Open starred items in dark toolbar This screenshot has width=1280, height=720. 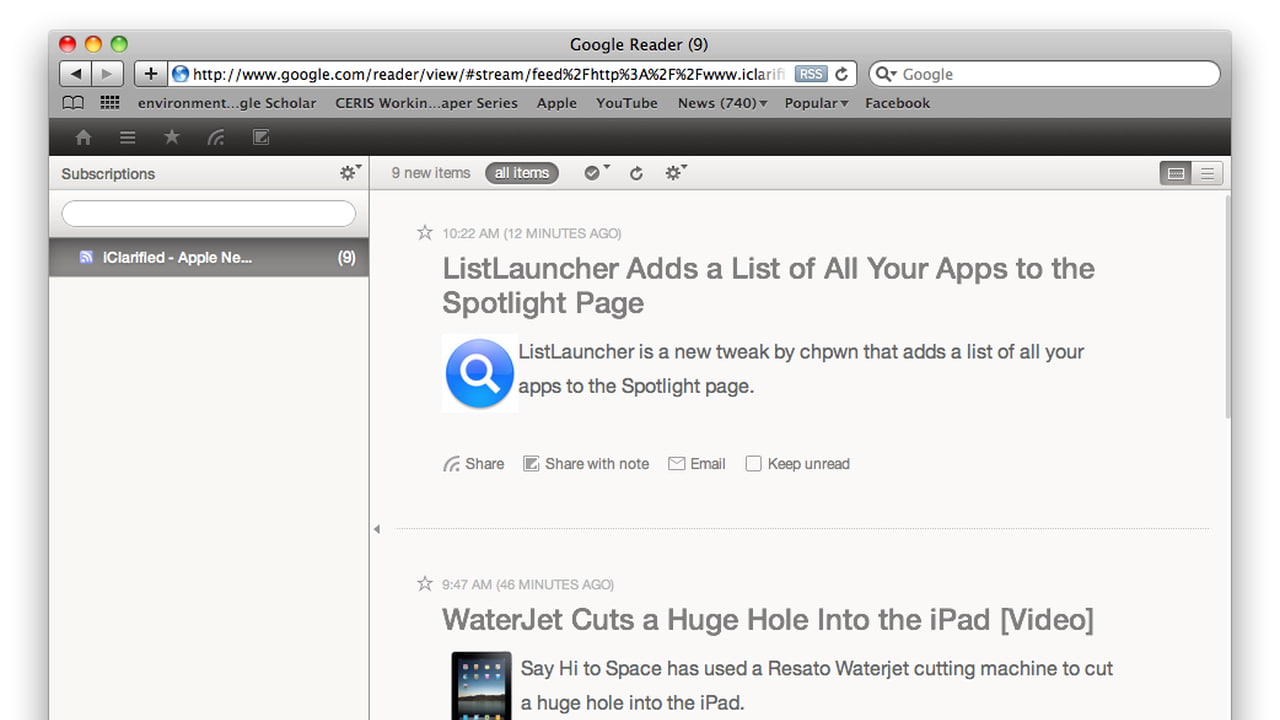[172, 137]
